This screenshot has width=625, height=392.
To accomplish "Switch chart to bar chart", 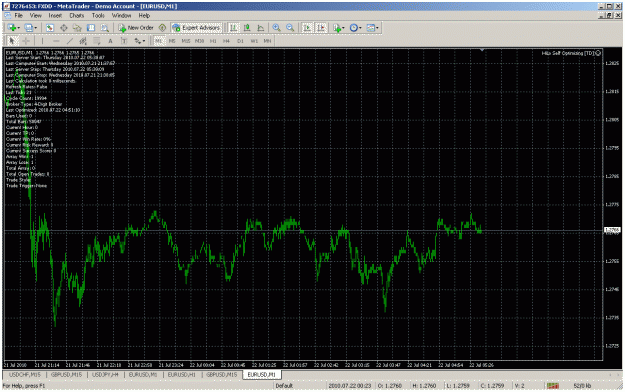I will click(x=234, y=28).
